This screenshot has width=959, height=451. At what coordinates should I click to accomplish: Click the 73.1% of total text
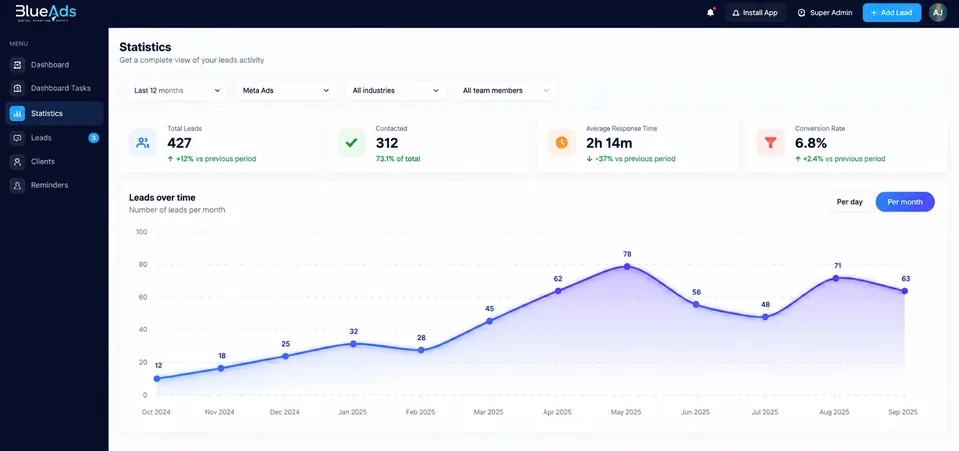pyautogui.click(x=398, y=159)
